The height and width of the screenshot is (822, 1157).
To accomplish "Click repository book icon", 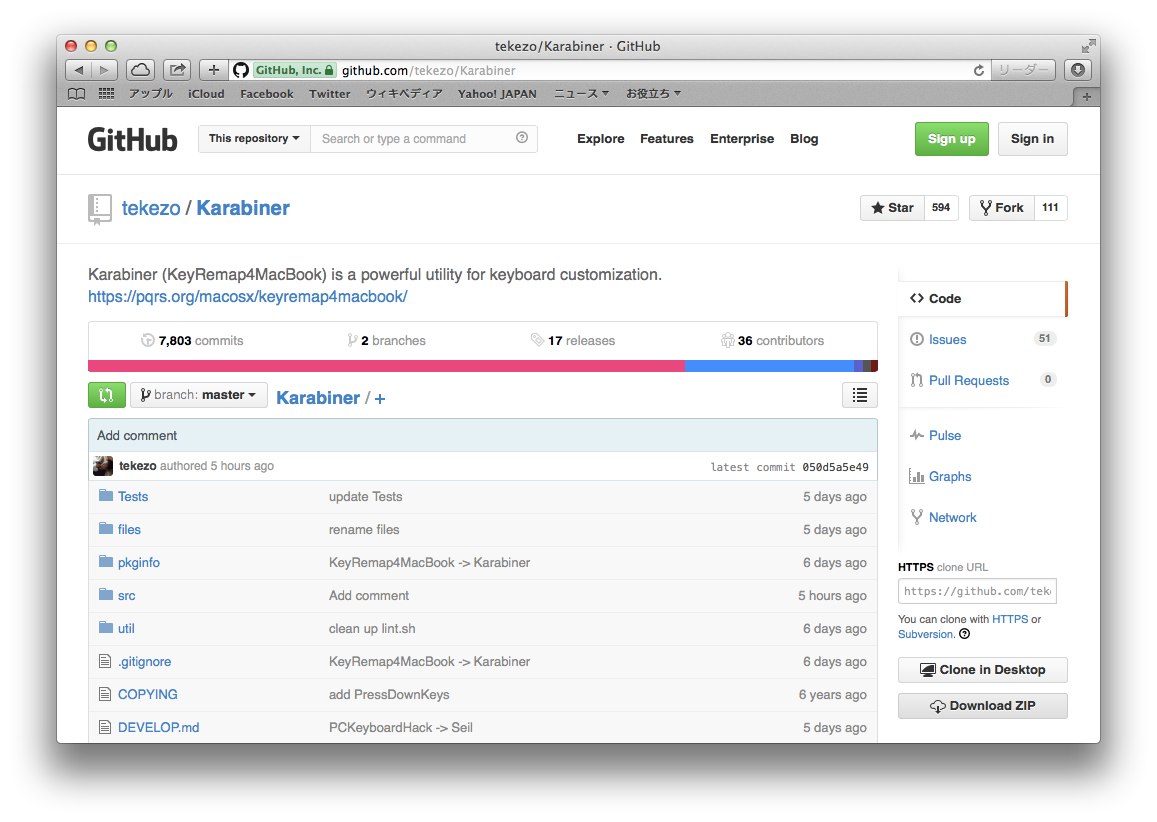I will point(100,209).
